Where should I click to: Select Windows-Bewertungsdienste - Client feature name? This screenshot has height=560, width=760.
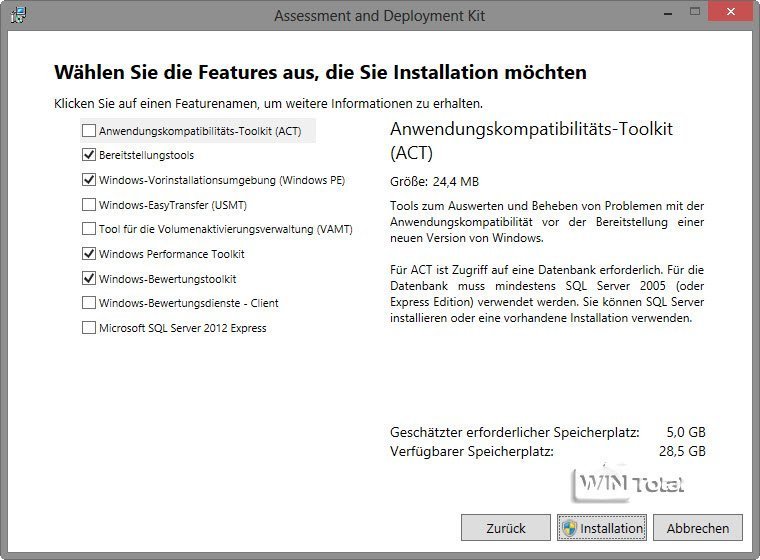tap(189, 304)
